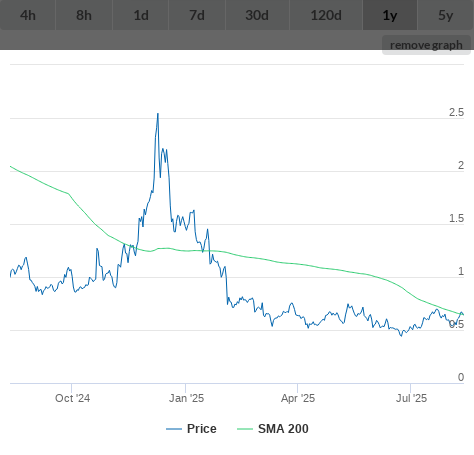Show the 5y price history
This screenshot has height=455, width=474.
pos(446,15)
